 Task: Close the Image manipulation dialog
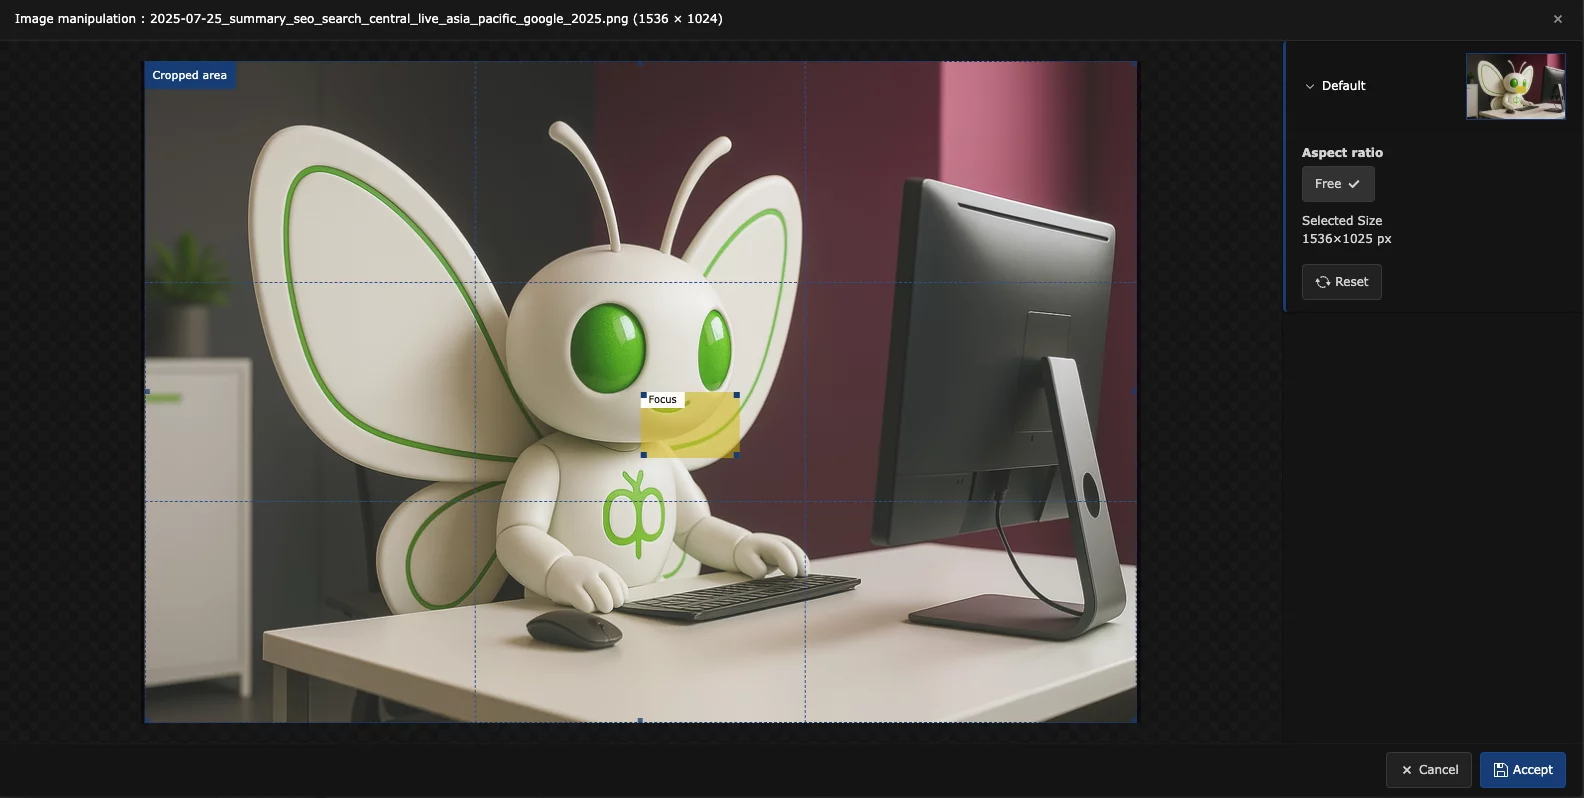pyautogui.click(x=1557, y=19)
